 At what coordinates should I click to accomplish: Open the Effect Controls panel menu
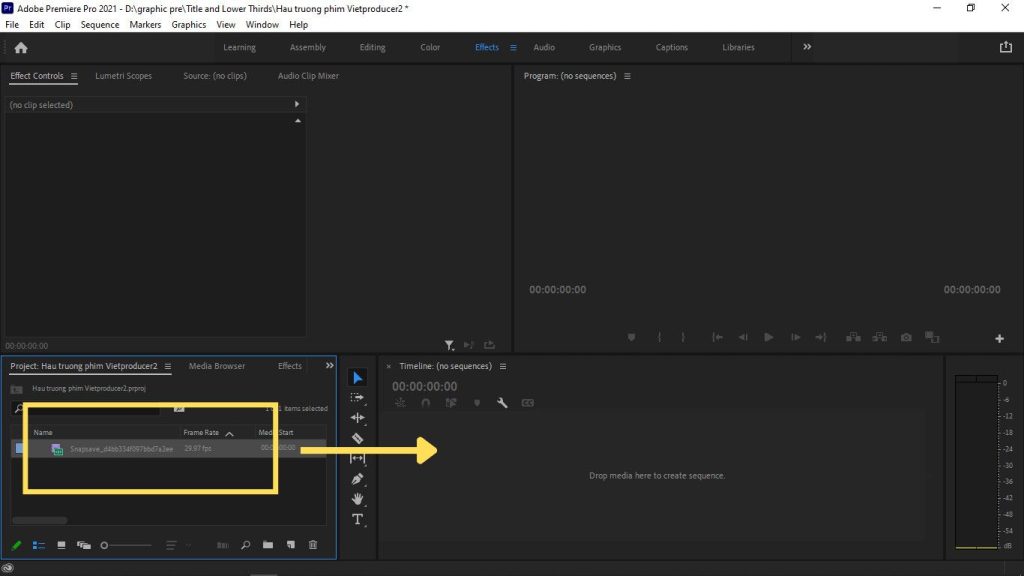pyautogui.click(x=74, y=76)
